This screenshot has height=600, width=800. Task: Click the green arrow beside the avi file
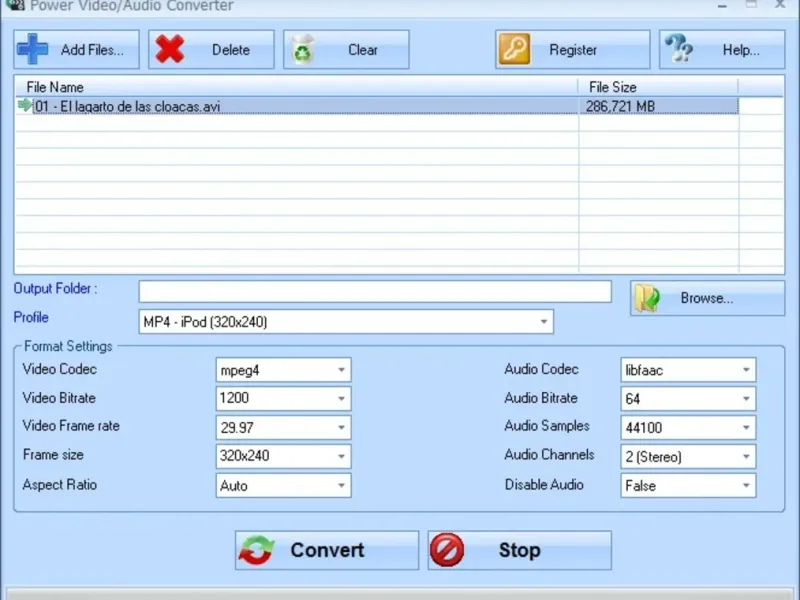[x=24, y=105]
